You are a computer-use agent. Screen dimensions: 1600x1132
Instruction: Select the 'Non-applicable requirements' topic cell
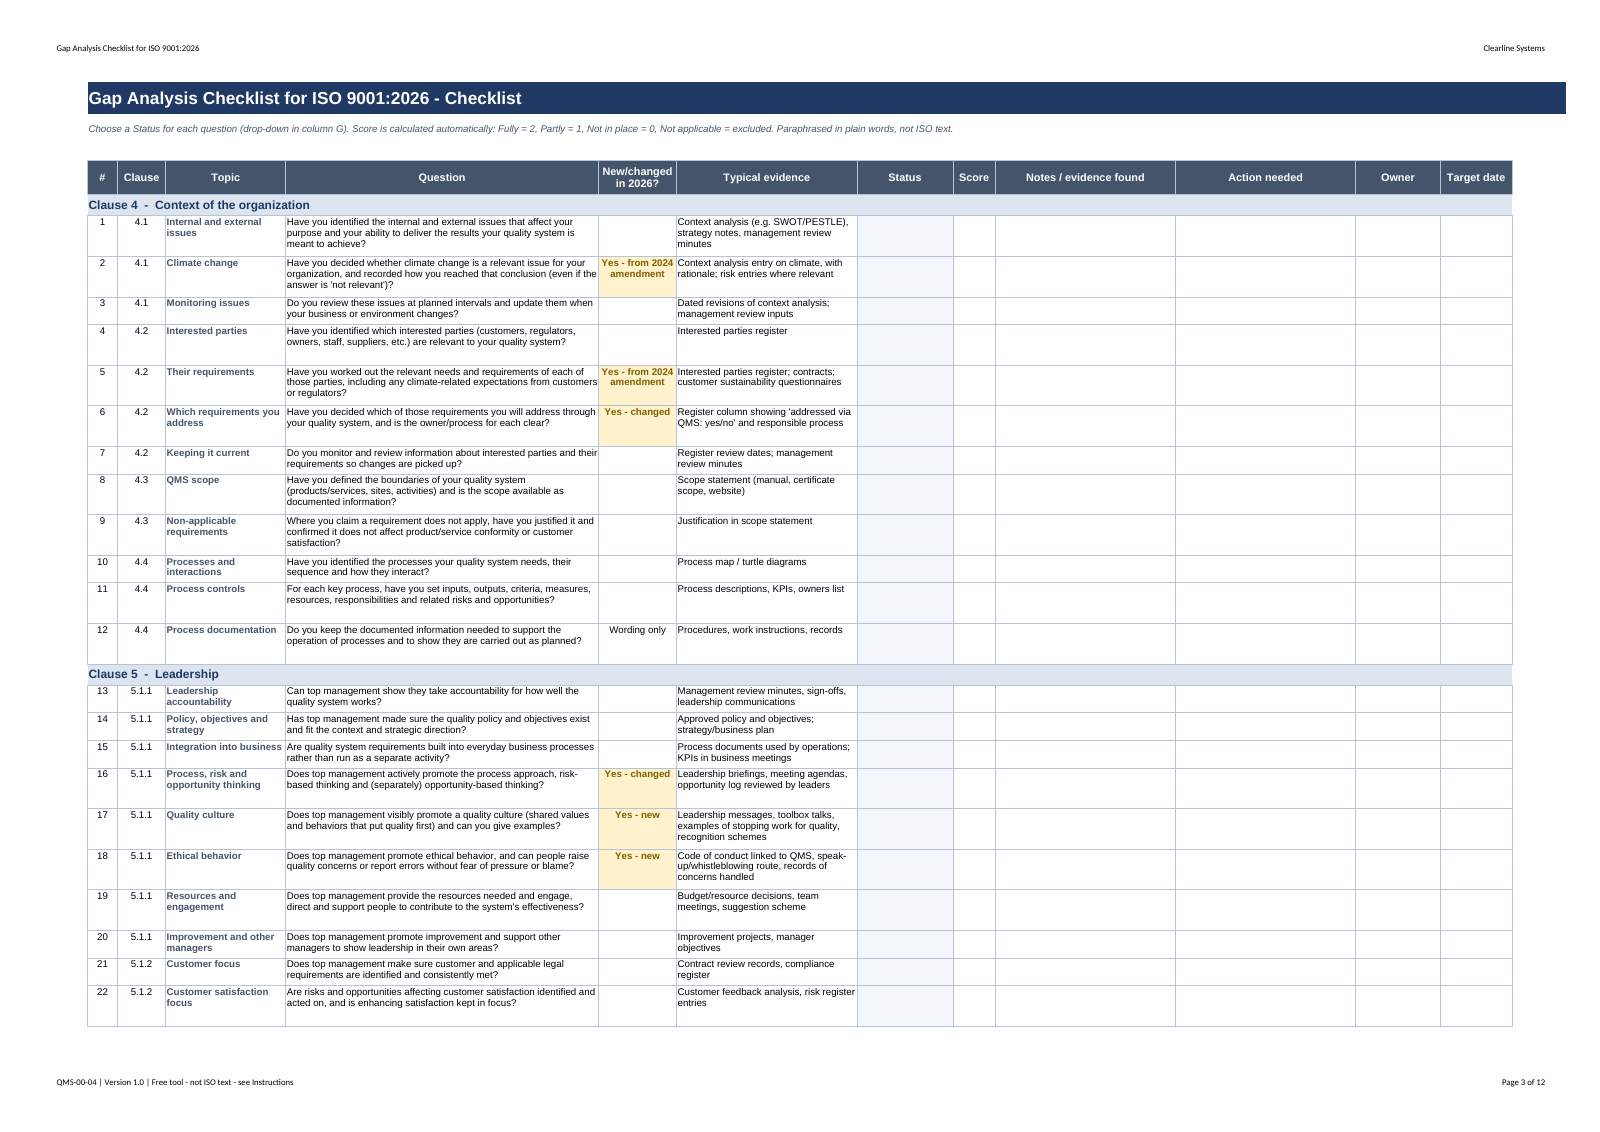(225, 534)
